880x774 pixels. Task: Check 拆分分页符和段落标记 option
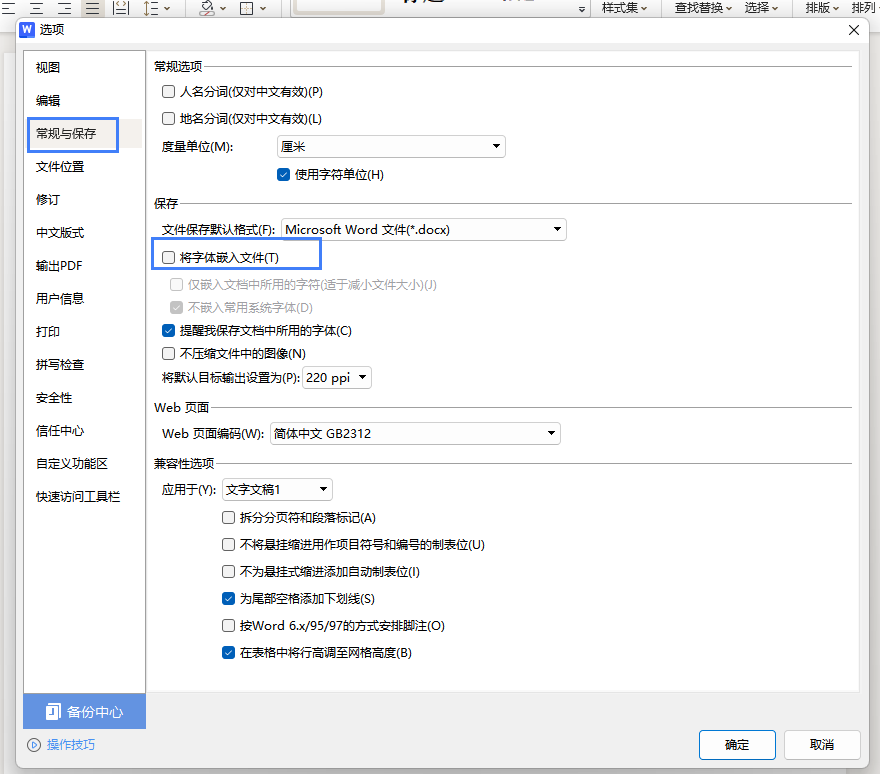coord(228,517)
